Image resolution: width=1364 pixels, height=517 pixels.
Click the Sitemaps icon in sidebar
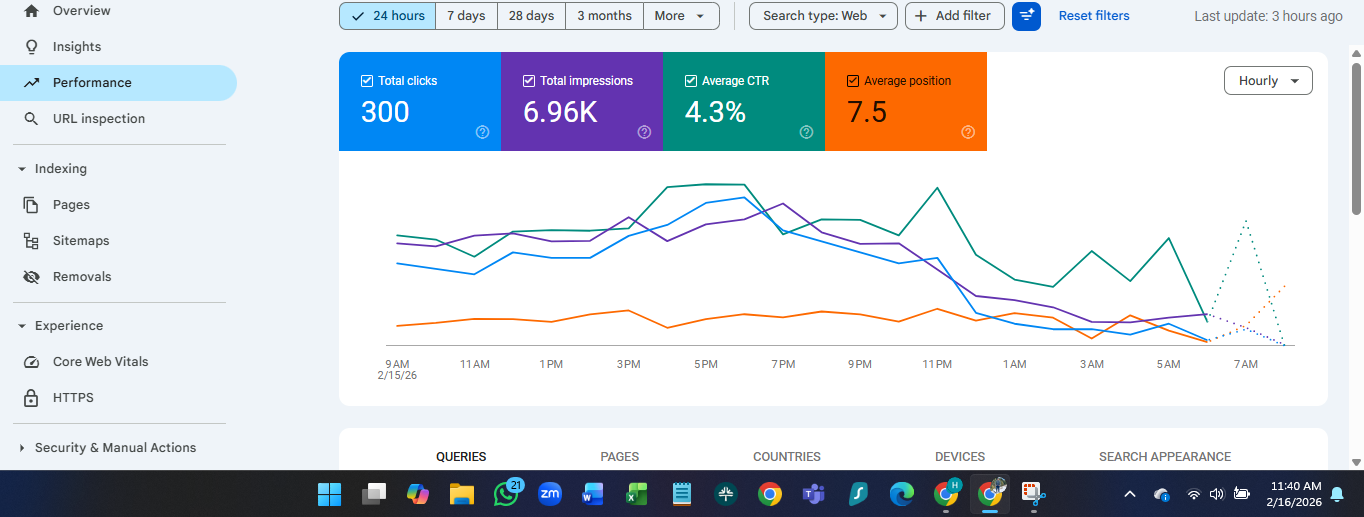(x=32, y=241)
